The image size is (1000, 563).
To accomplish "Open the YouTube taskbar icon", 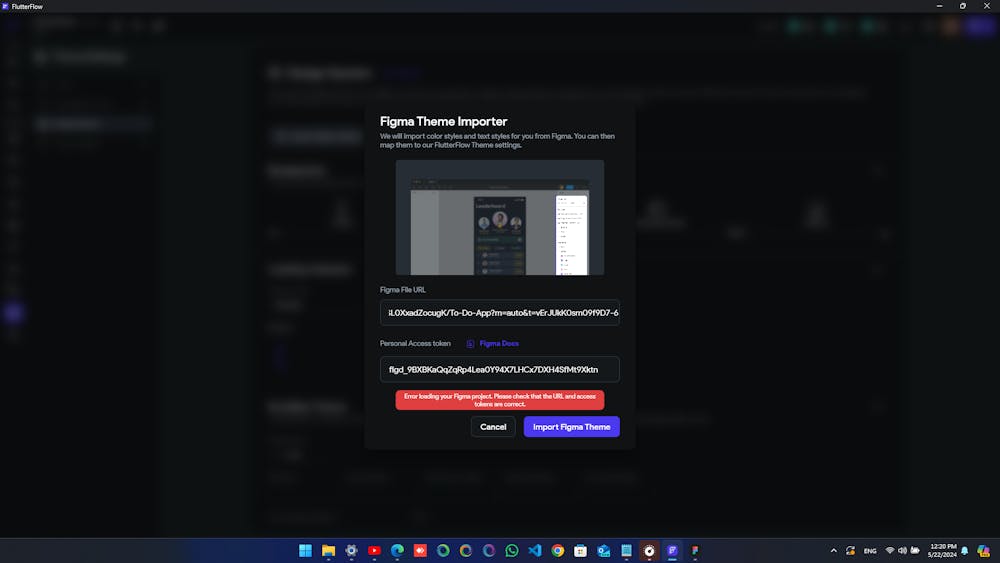I will 374,550.
